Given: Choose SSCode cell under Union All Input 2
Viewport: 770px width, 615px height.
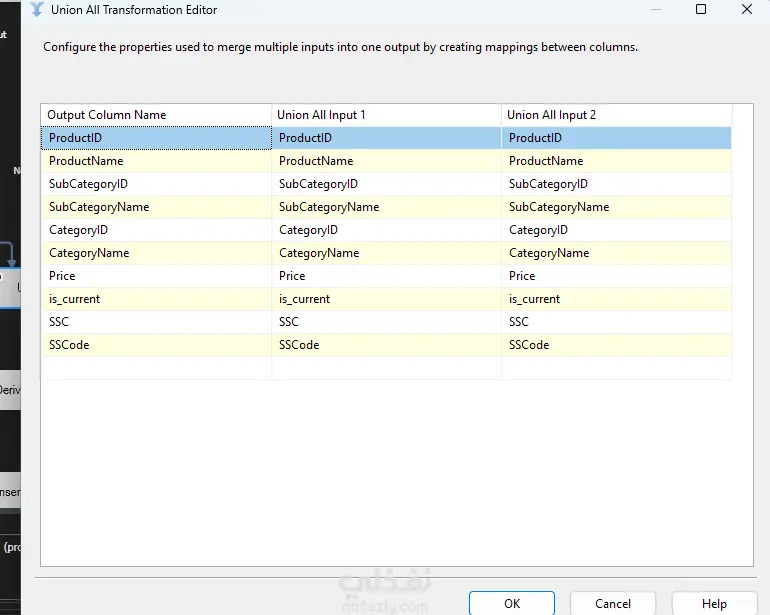Looking at the screenshot, I should [617, 345].
